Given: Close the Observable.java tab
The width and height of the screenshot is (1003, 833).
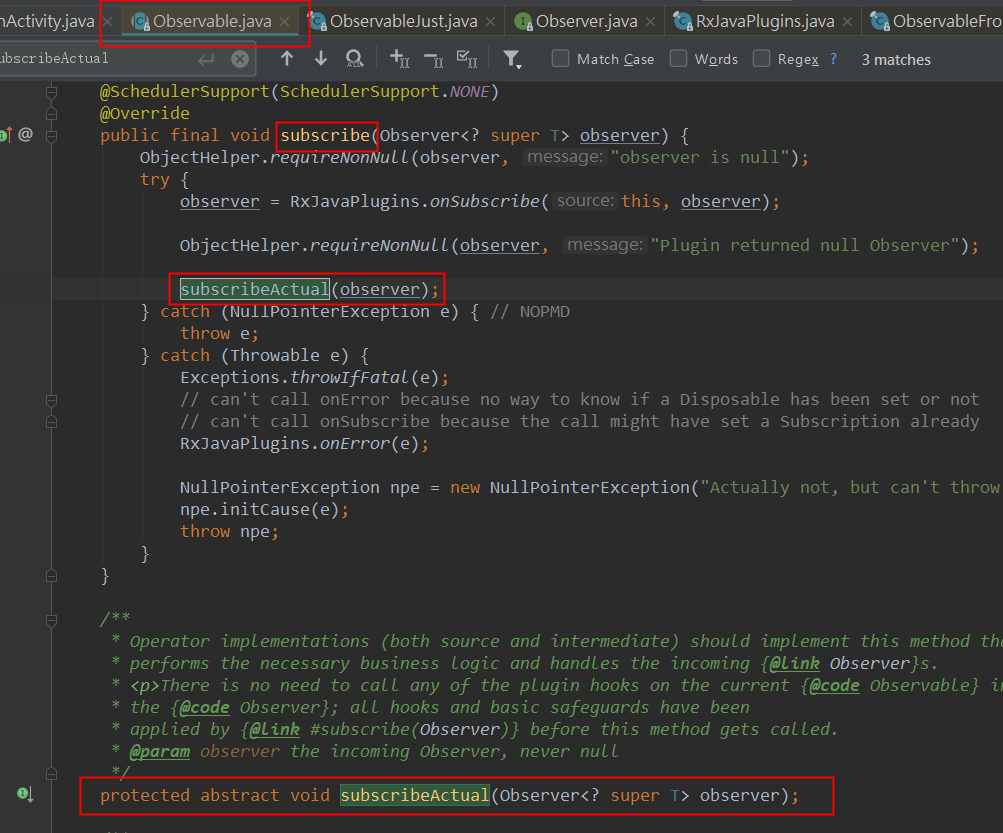Looking at the screenshot, I should [x=285, y=22].
